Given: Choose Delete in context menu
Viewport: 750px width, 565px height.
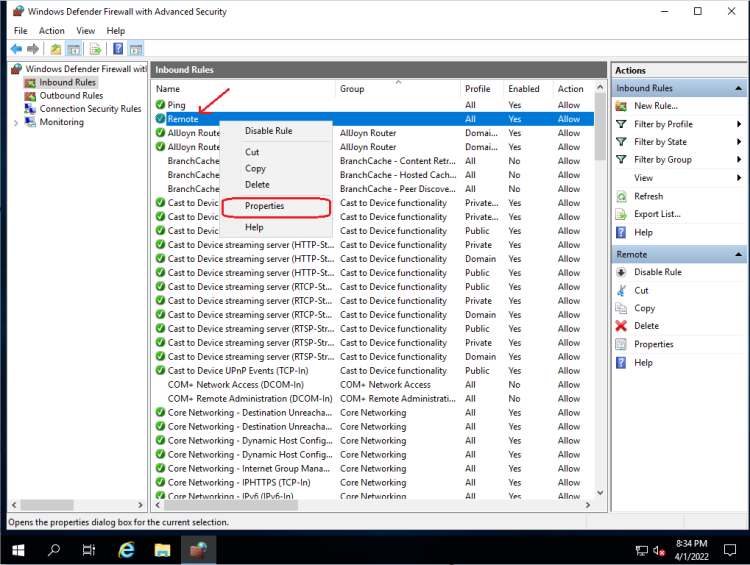Looking at the screenshot, I should tap(276, 185).
